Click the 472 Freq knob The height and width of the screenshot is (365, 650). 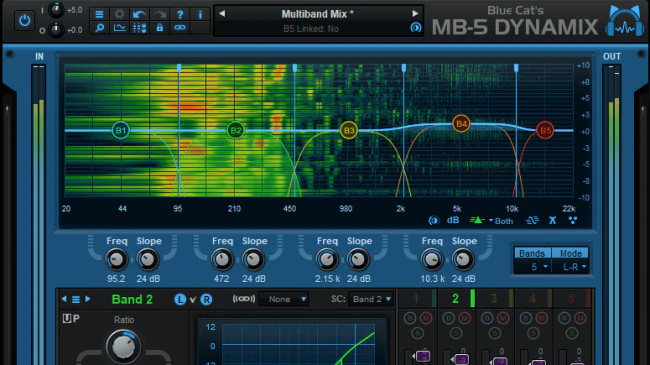pyautogui.click(x=222, y=260)
